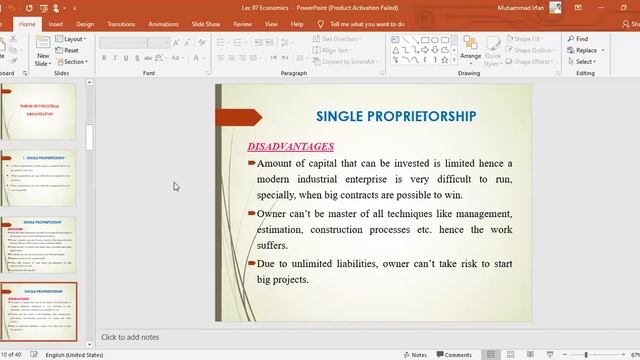
Task: Select the Down Arrow shape
Action: point(435,50)
